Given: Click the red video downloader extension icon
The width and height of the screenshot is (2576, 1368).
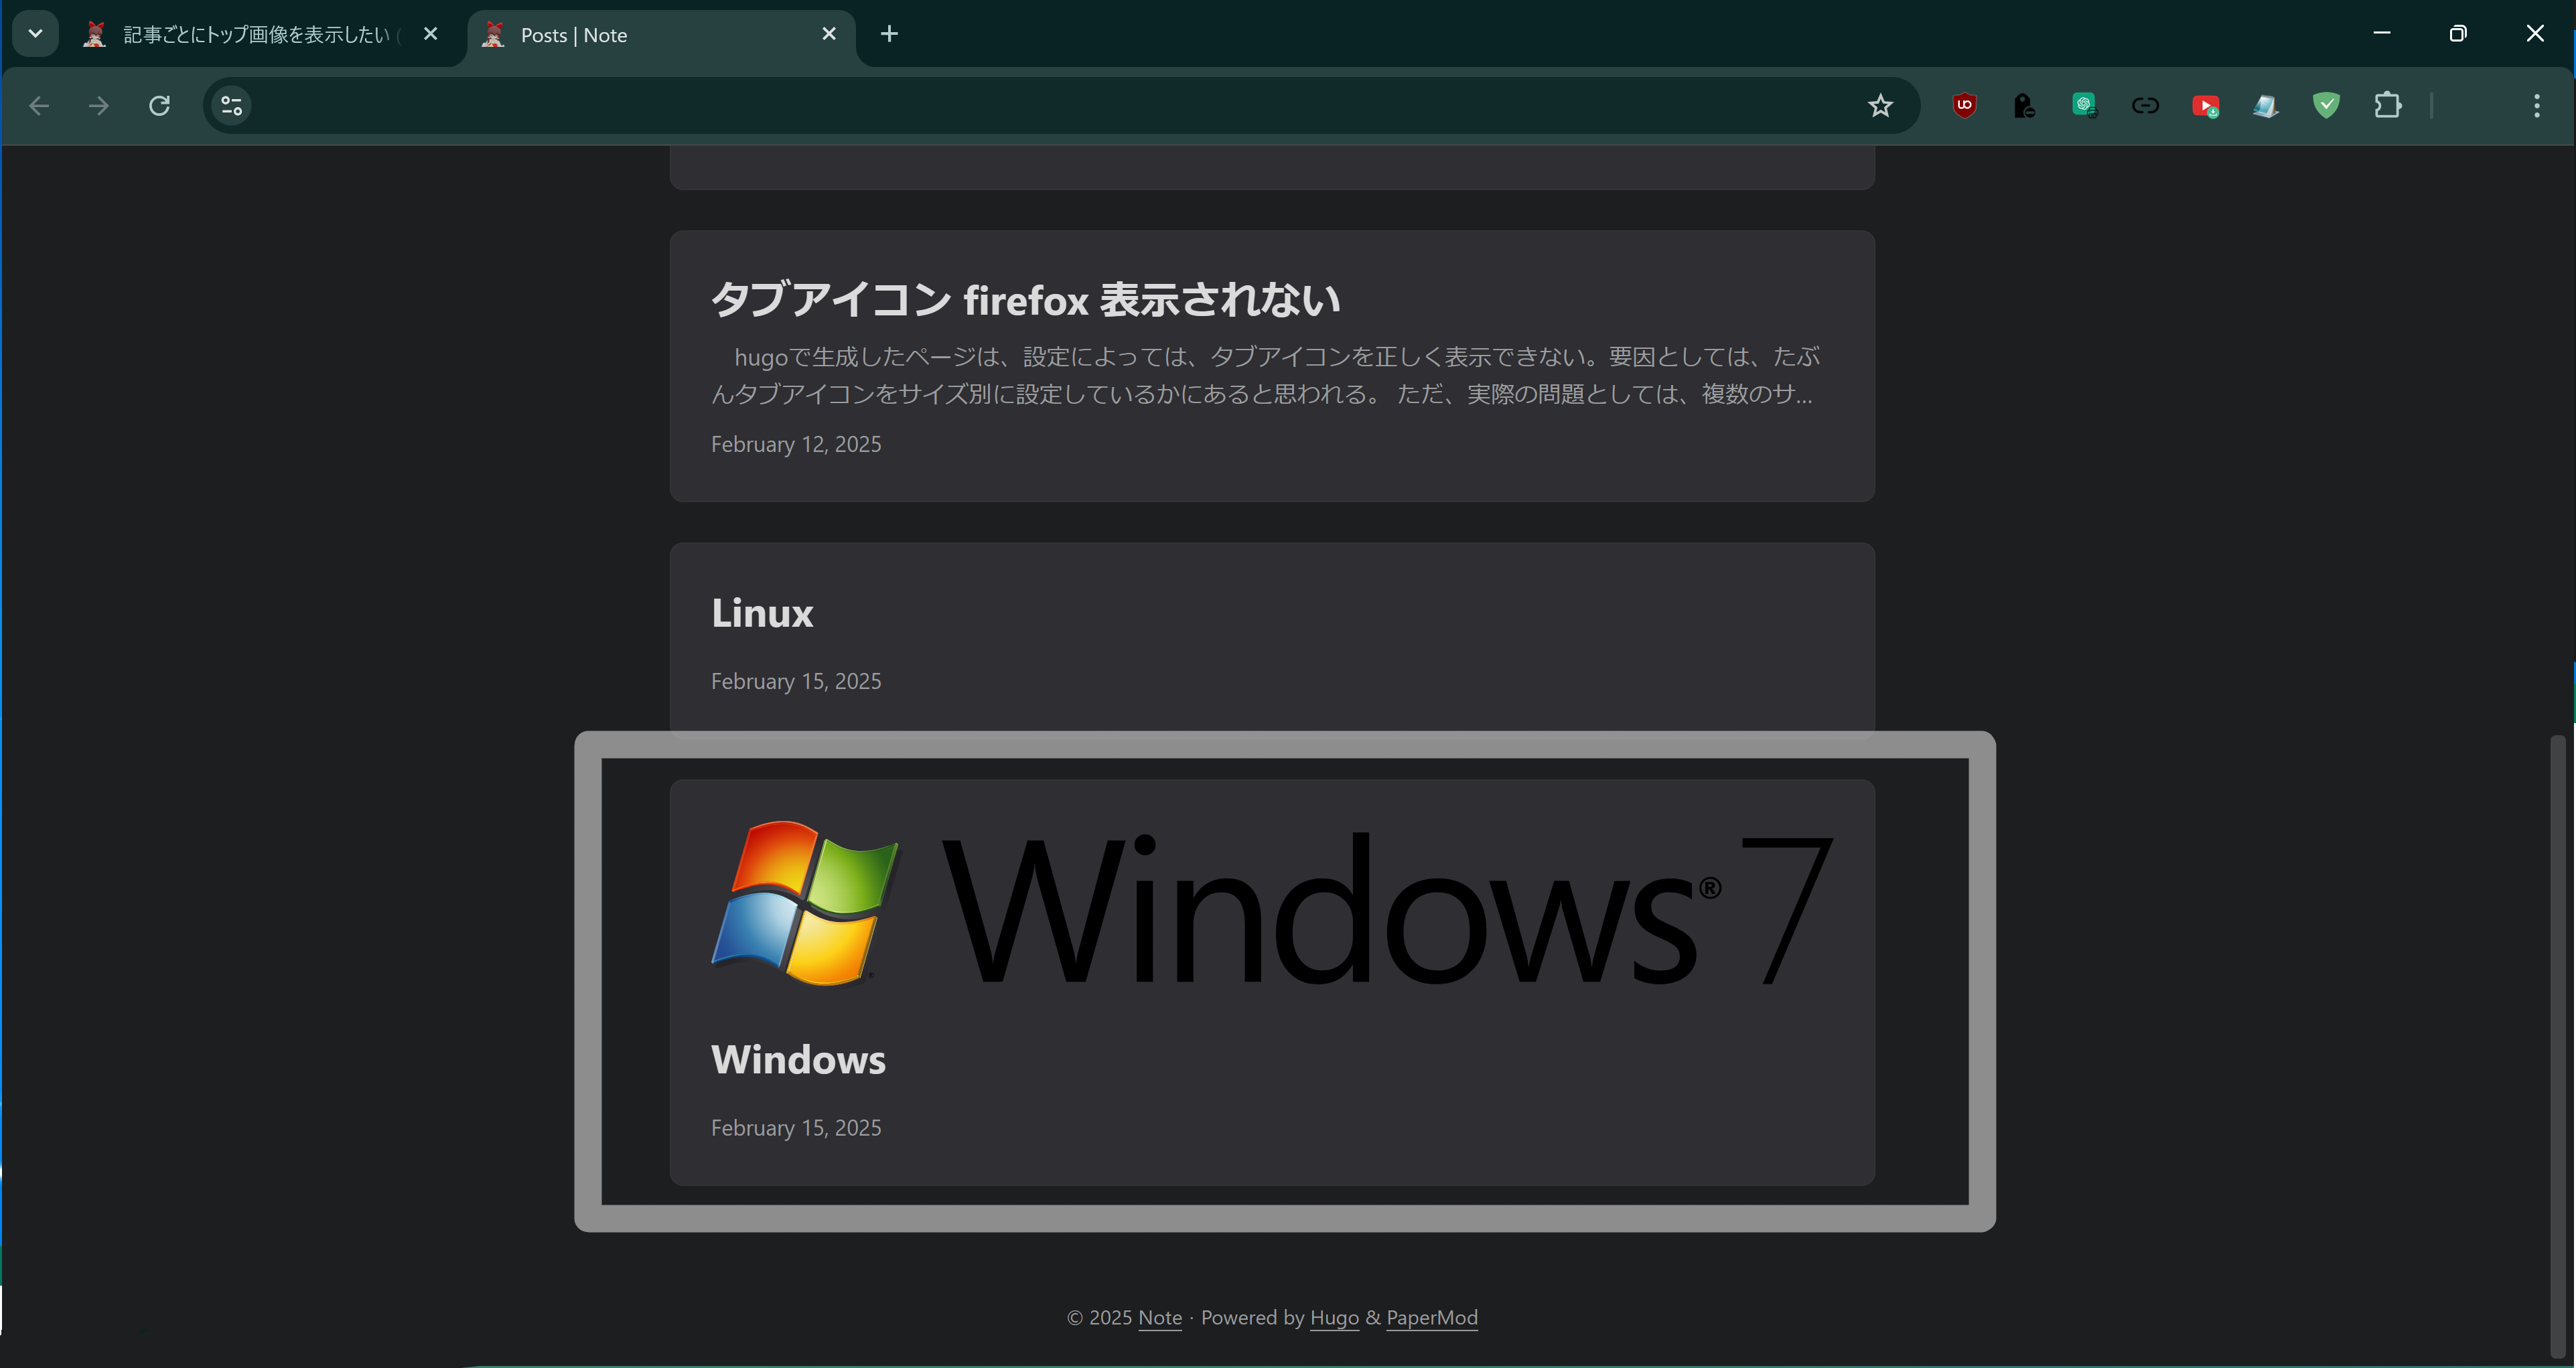Looking at the screenshot, I should pos(2205,105).
